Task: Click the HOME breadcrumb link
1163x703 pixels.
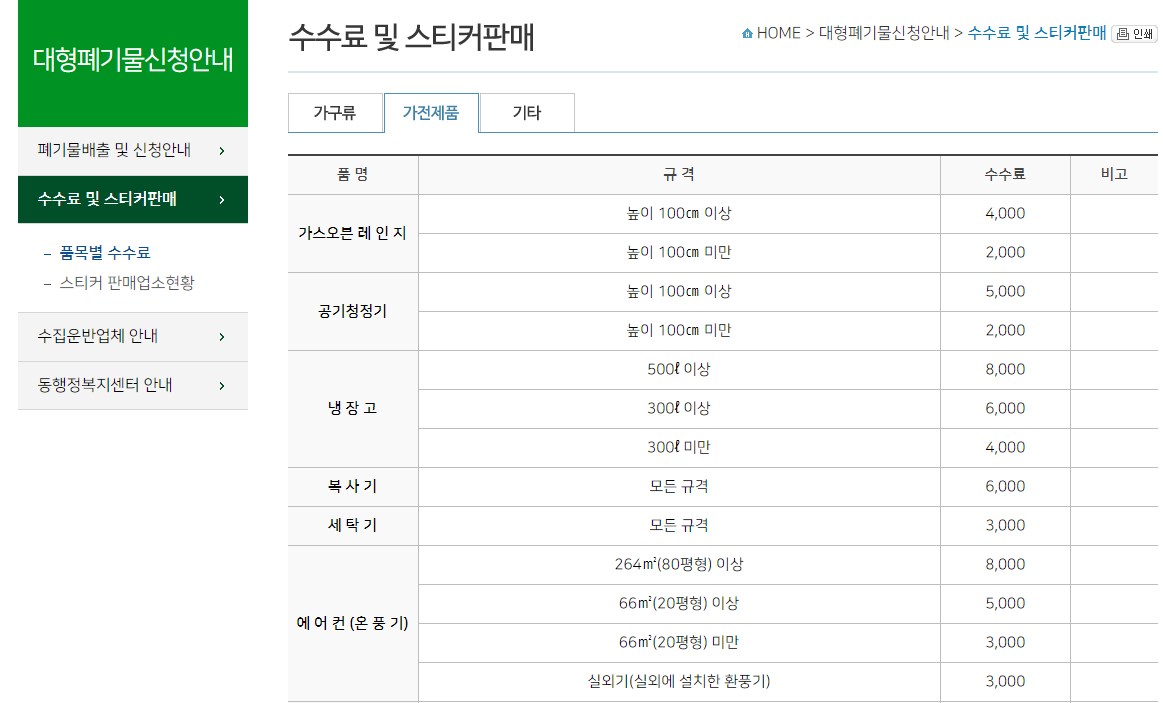Action: point(778,32)
